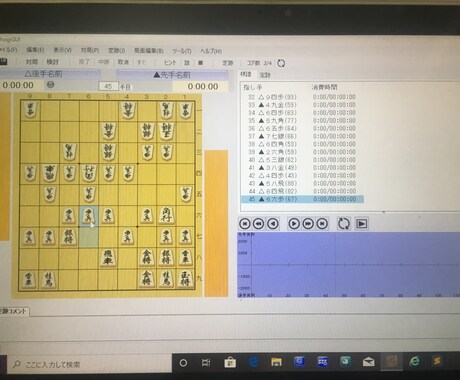Start auto-playback with the boxed play icon
Screen dimensions: 460x380
click(x=362, y=224)
